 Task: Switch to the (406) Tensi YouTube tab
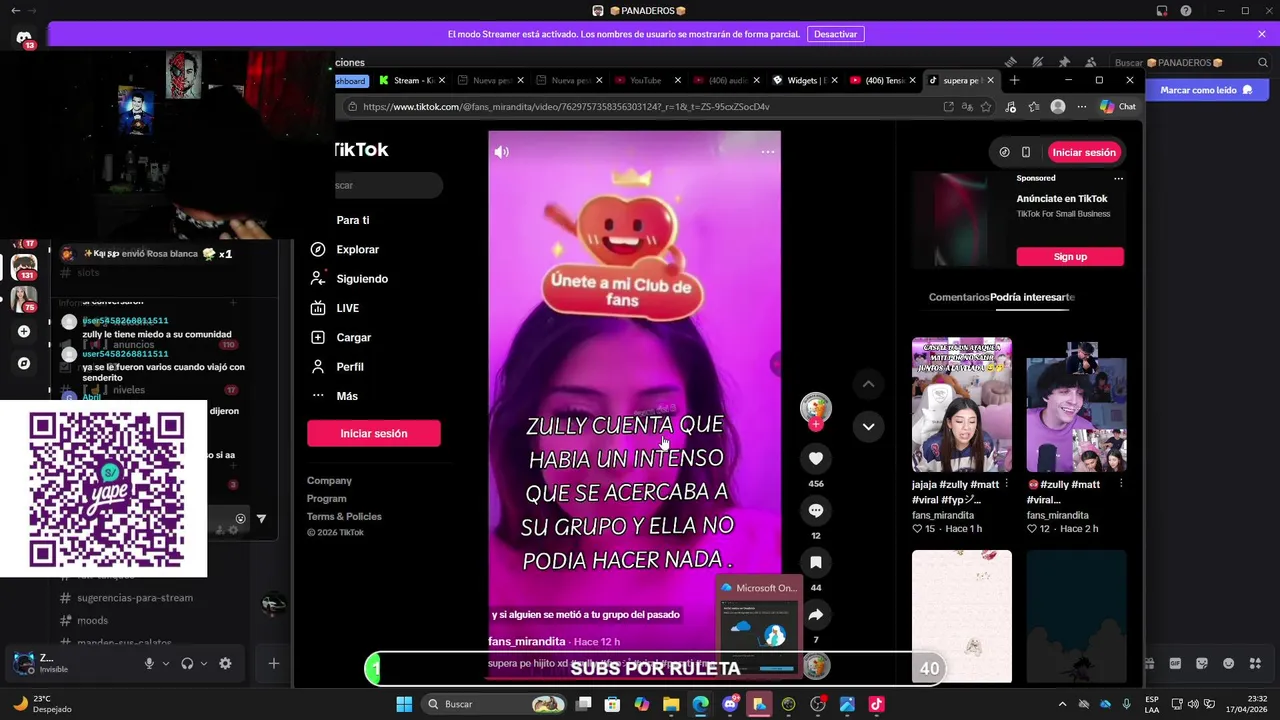tap(884, 80)
